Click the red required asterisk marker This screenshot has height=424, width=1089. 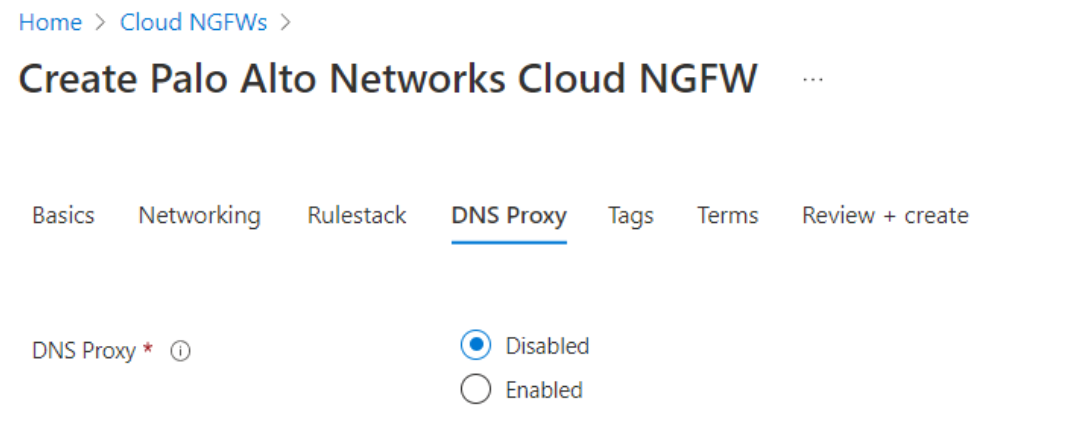149,350
